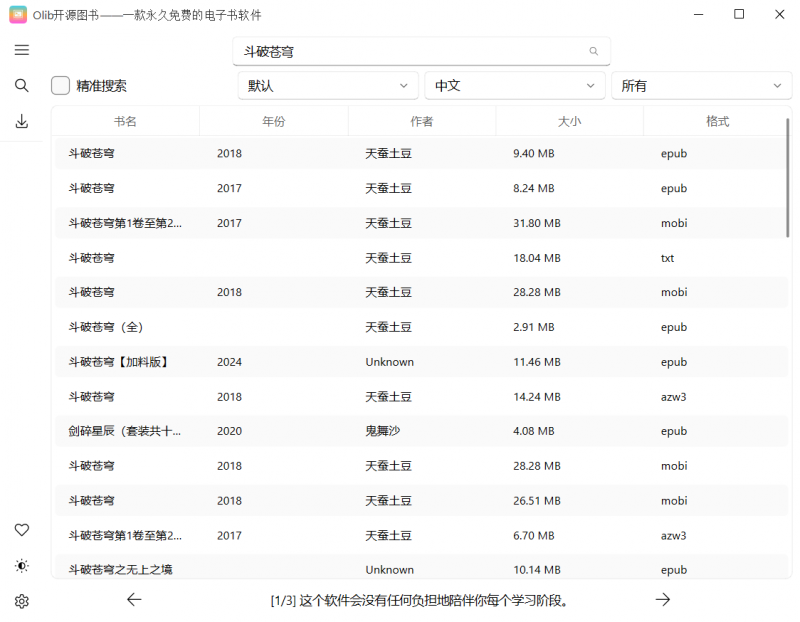
Task: Sort results by the 大小 column
Action: [569, 120]
